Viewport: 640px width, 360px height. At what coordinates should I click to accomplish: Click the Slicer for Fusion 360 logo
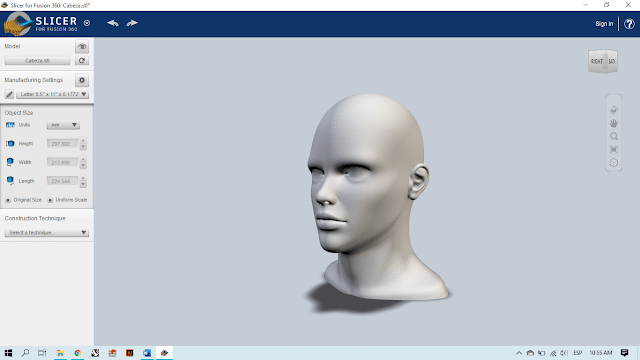point(40,24)
